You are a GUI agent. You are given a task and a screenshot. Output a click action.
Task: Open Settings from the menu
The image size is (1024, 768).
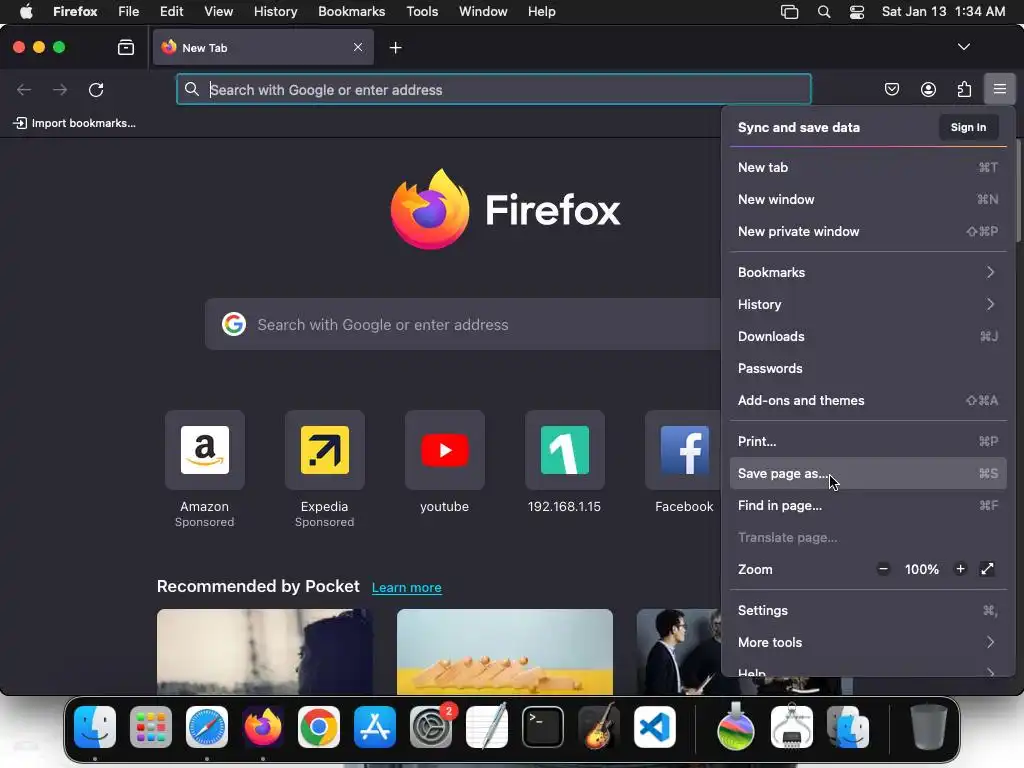click(x=868, y=610)
